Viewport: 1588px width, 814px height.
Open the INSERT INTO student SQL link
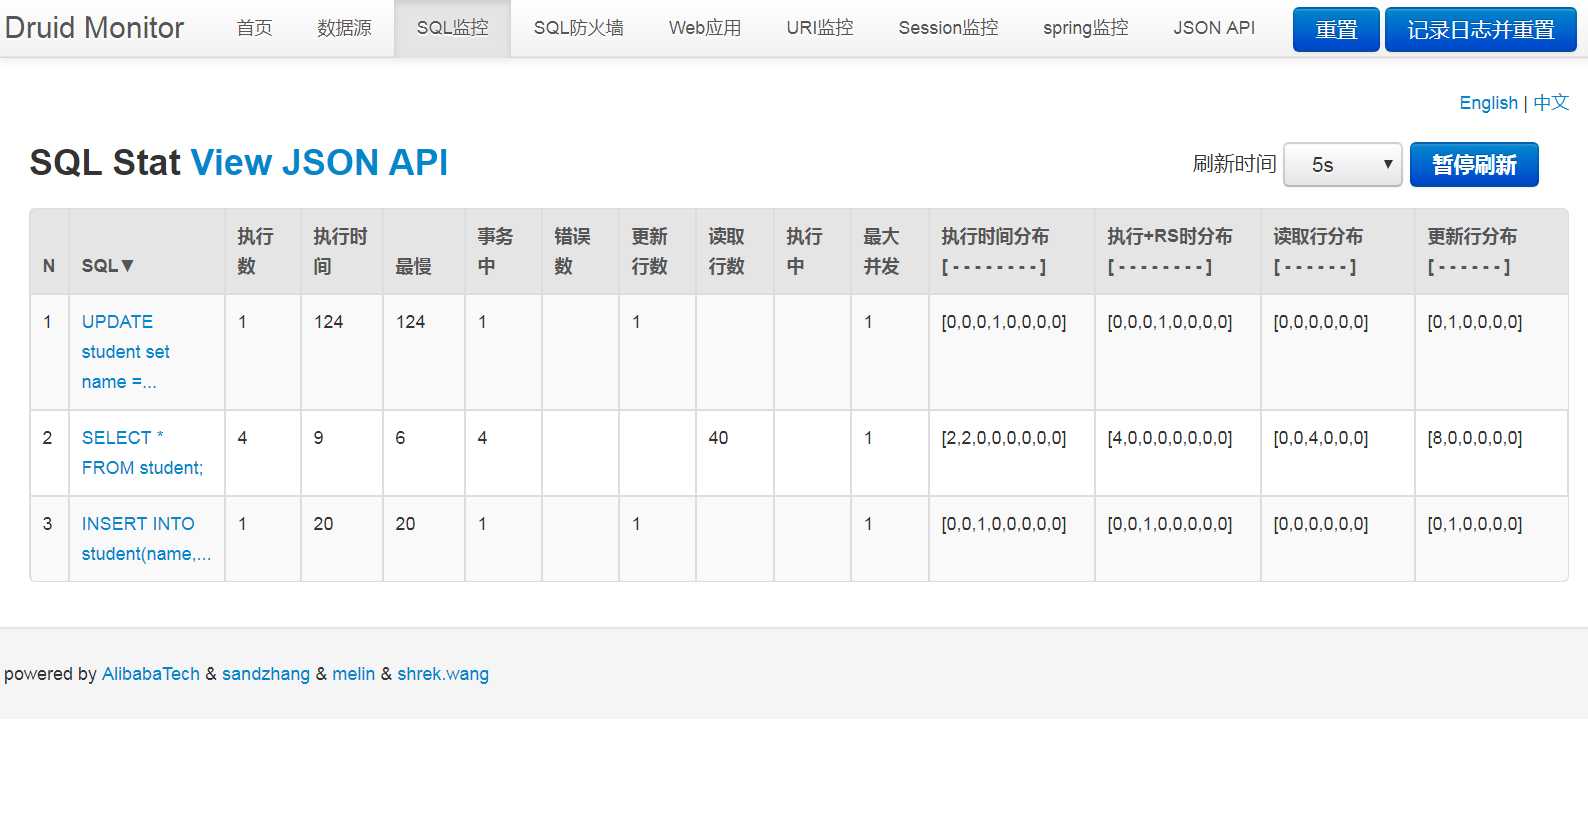point(146,539)
